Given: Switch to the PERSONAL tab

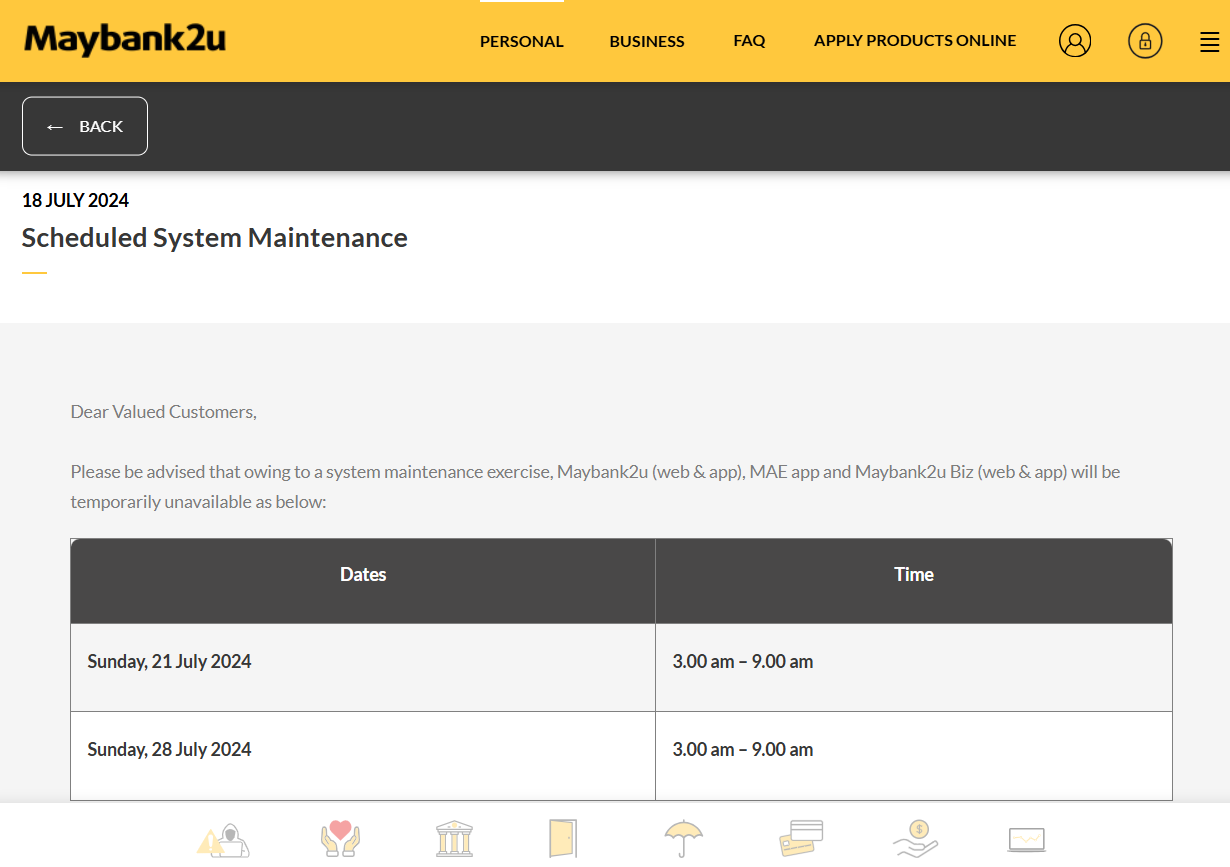Looking at the screenshot, I should click(522, 41).
